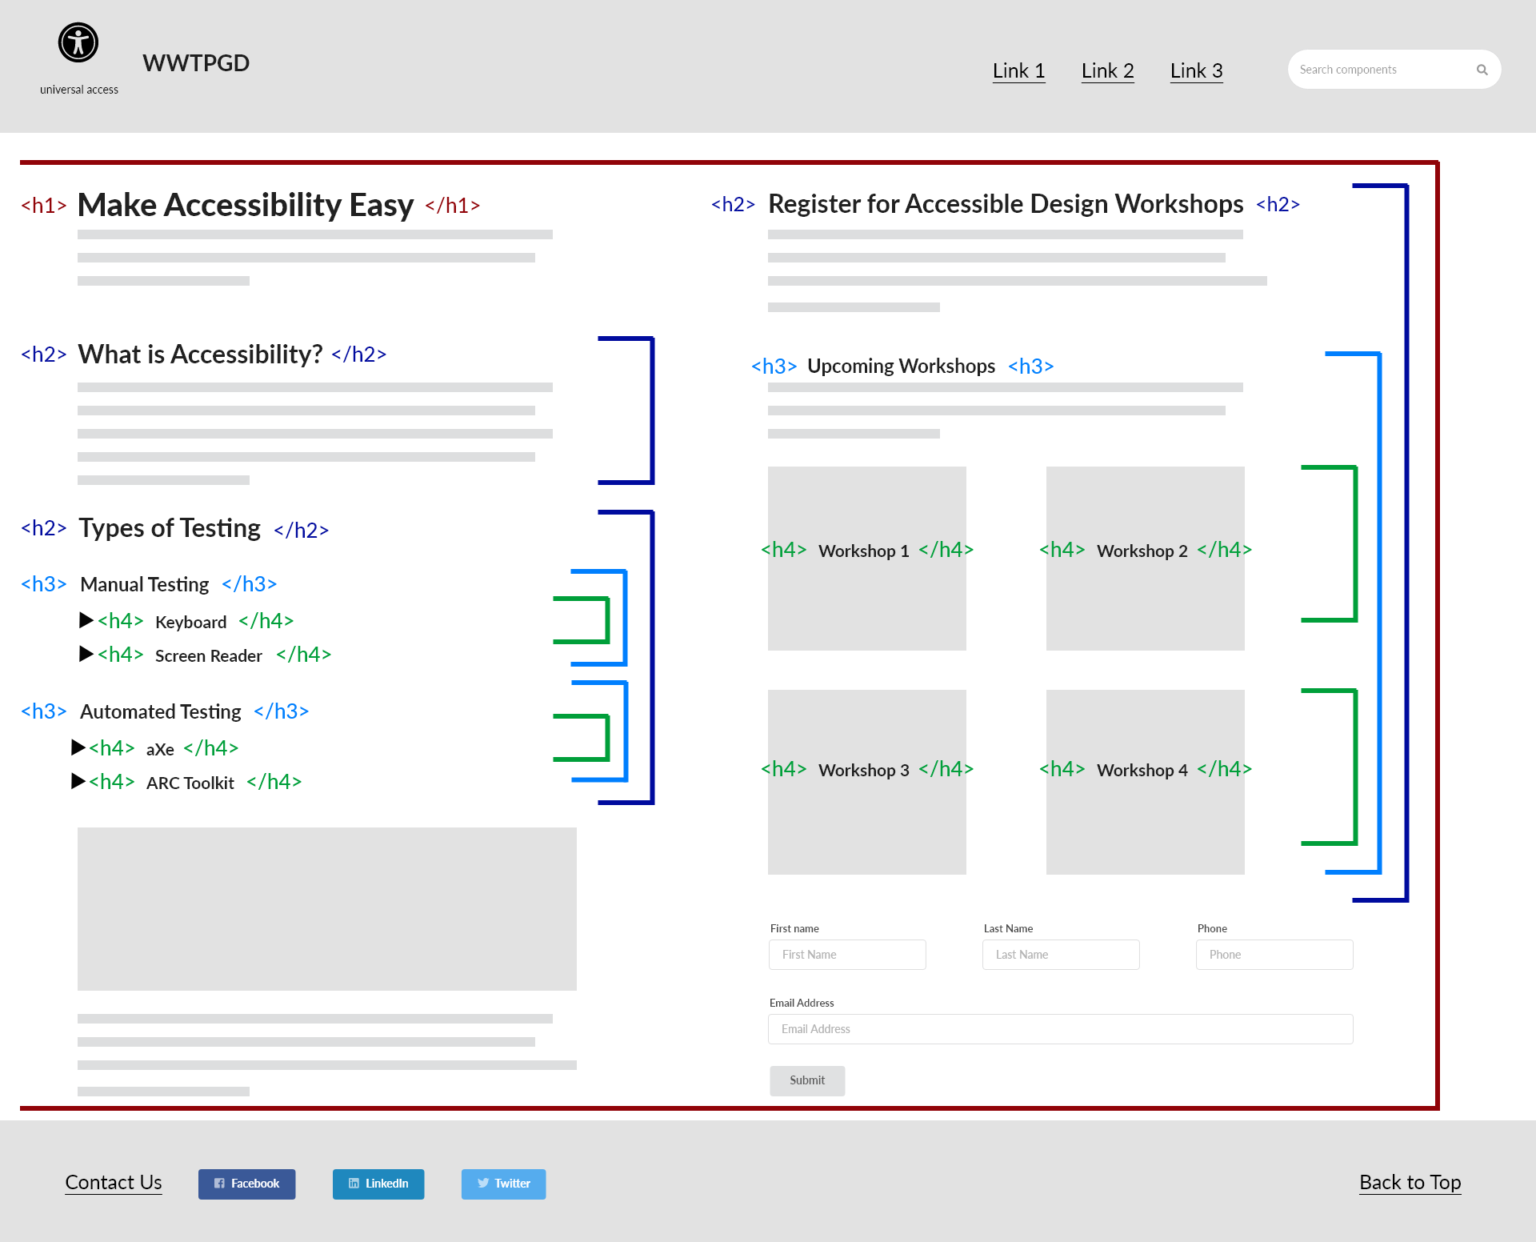Image resolution: width=1536 pixels, height=1242 pixels.
Task: Expand the ARC Toolkit disclosure triangle
Action: 78,781
